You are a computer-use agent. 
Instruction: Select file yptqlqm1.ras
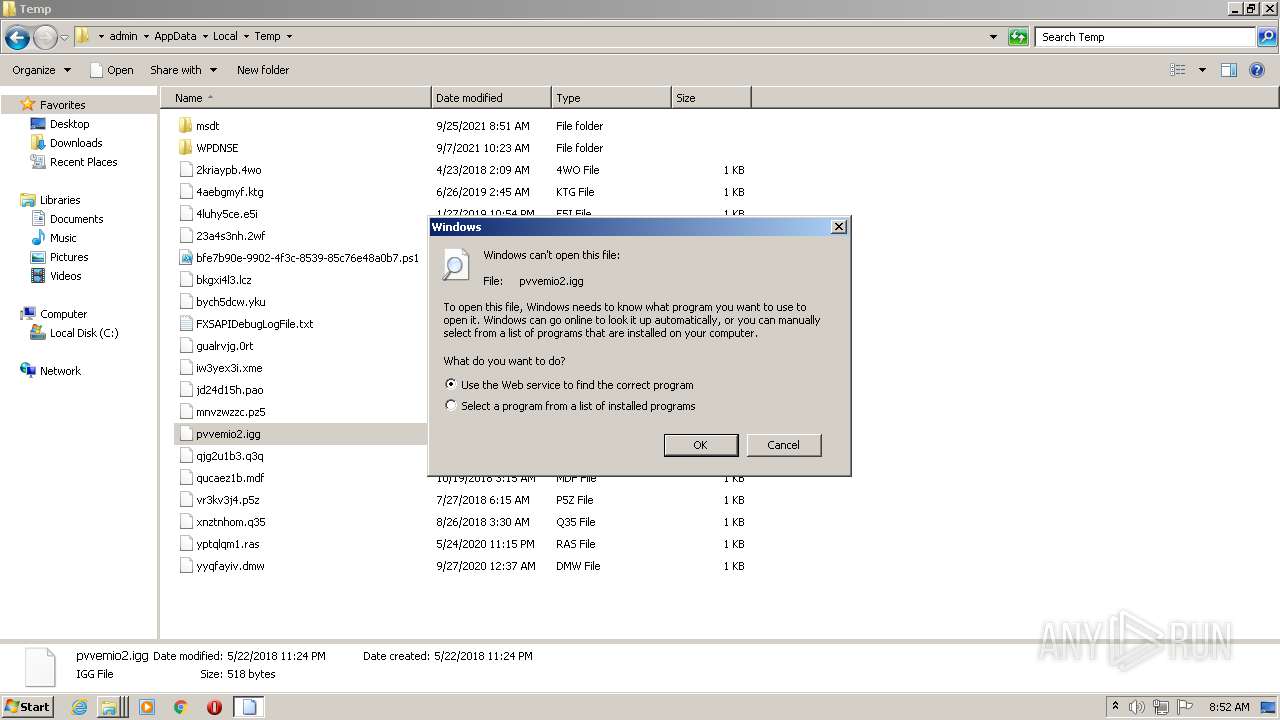[228, 544]
